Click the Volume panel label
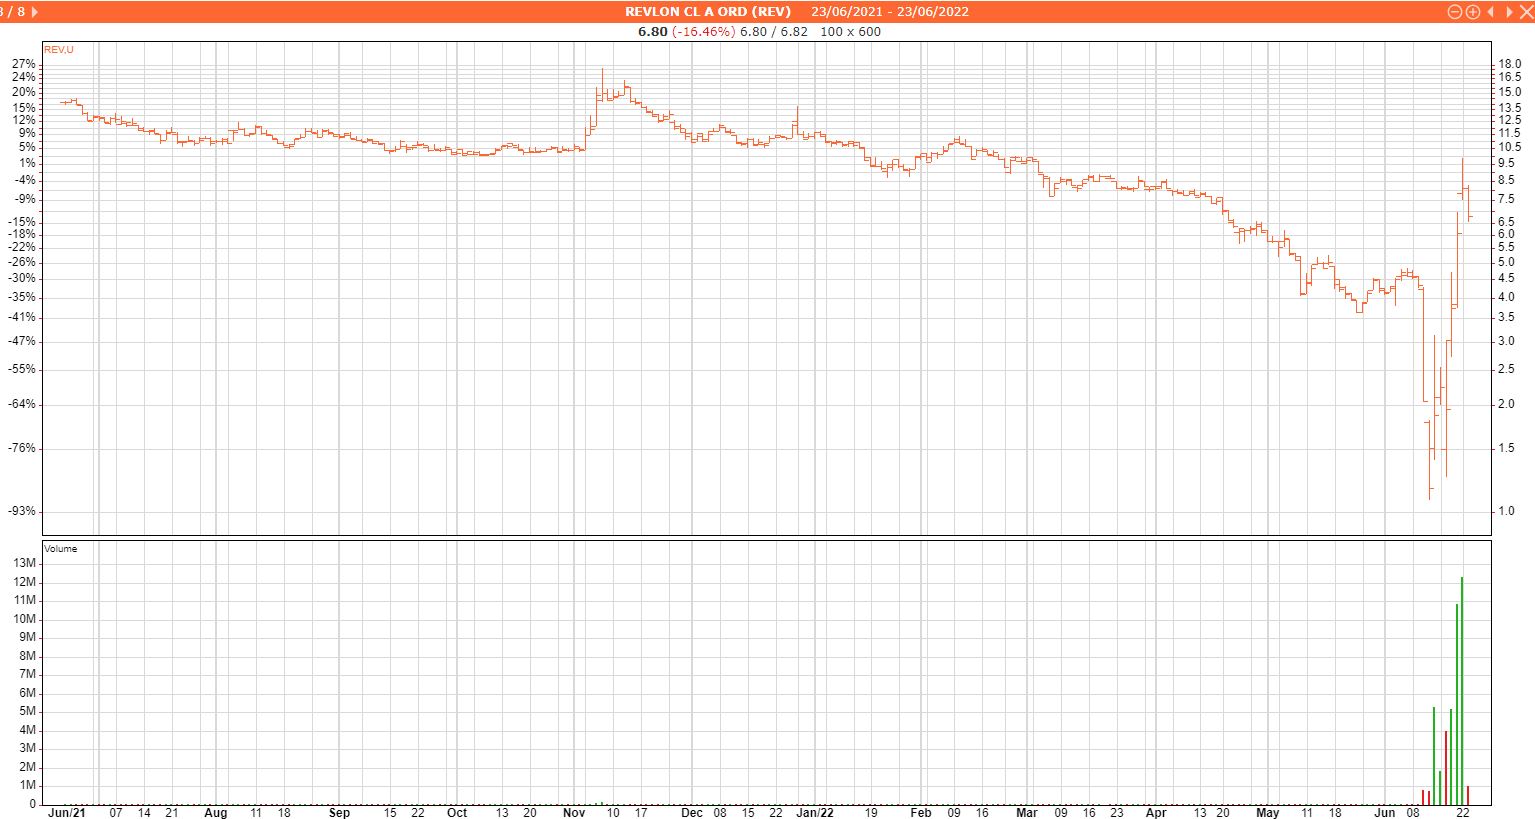This screenshot has height=819, width=1535. click(x=61, y=549)
